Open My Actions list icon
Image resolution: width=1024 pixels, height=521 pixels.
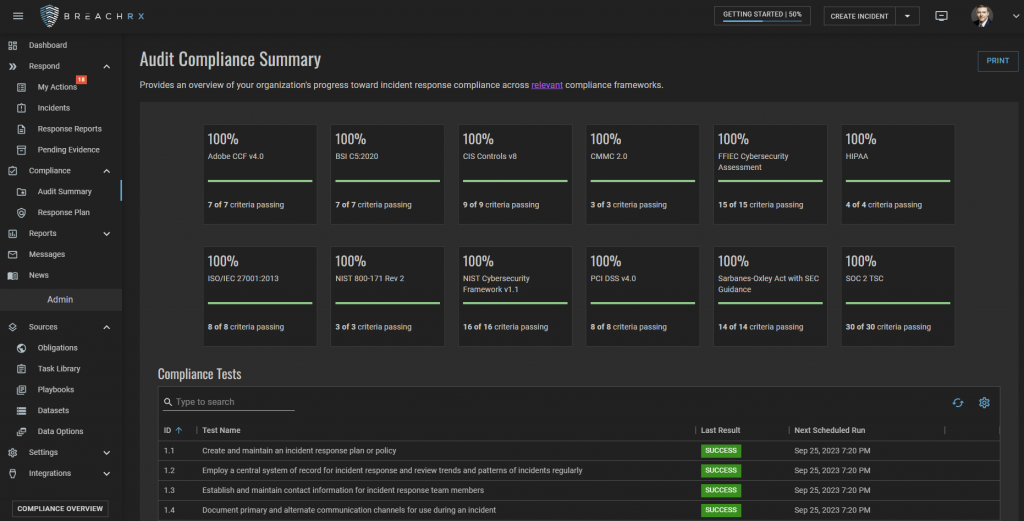(x=22, y=87)
